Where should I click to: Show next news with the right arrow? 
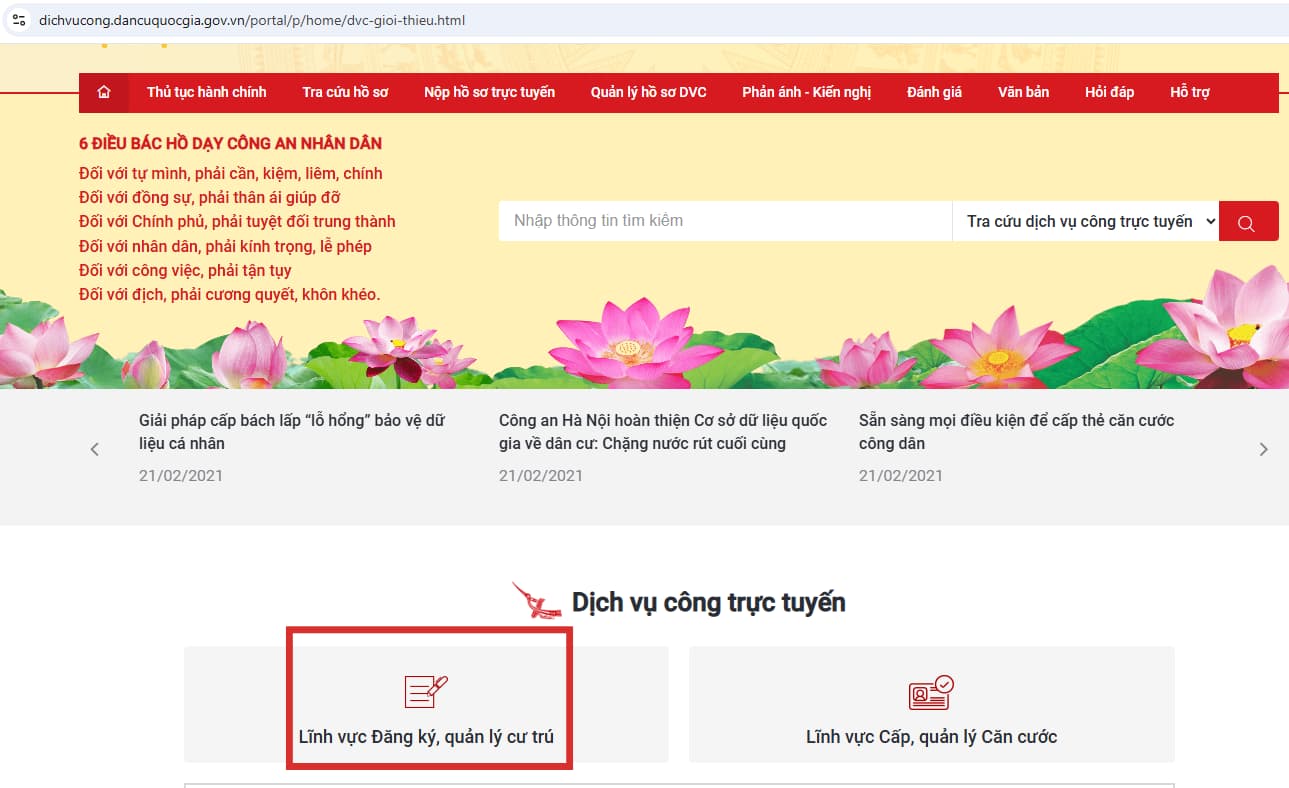pyautogui.click(x=1263, y=449)
